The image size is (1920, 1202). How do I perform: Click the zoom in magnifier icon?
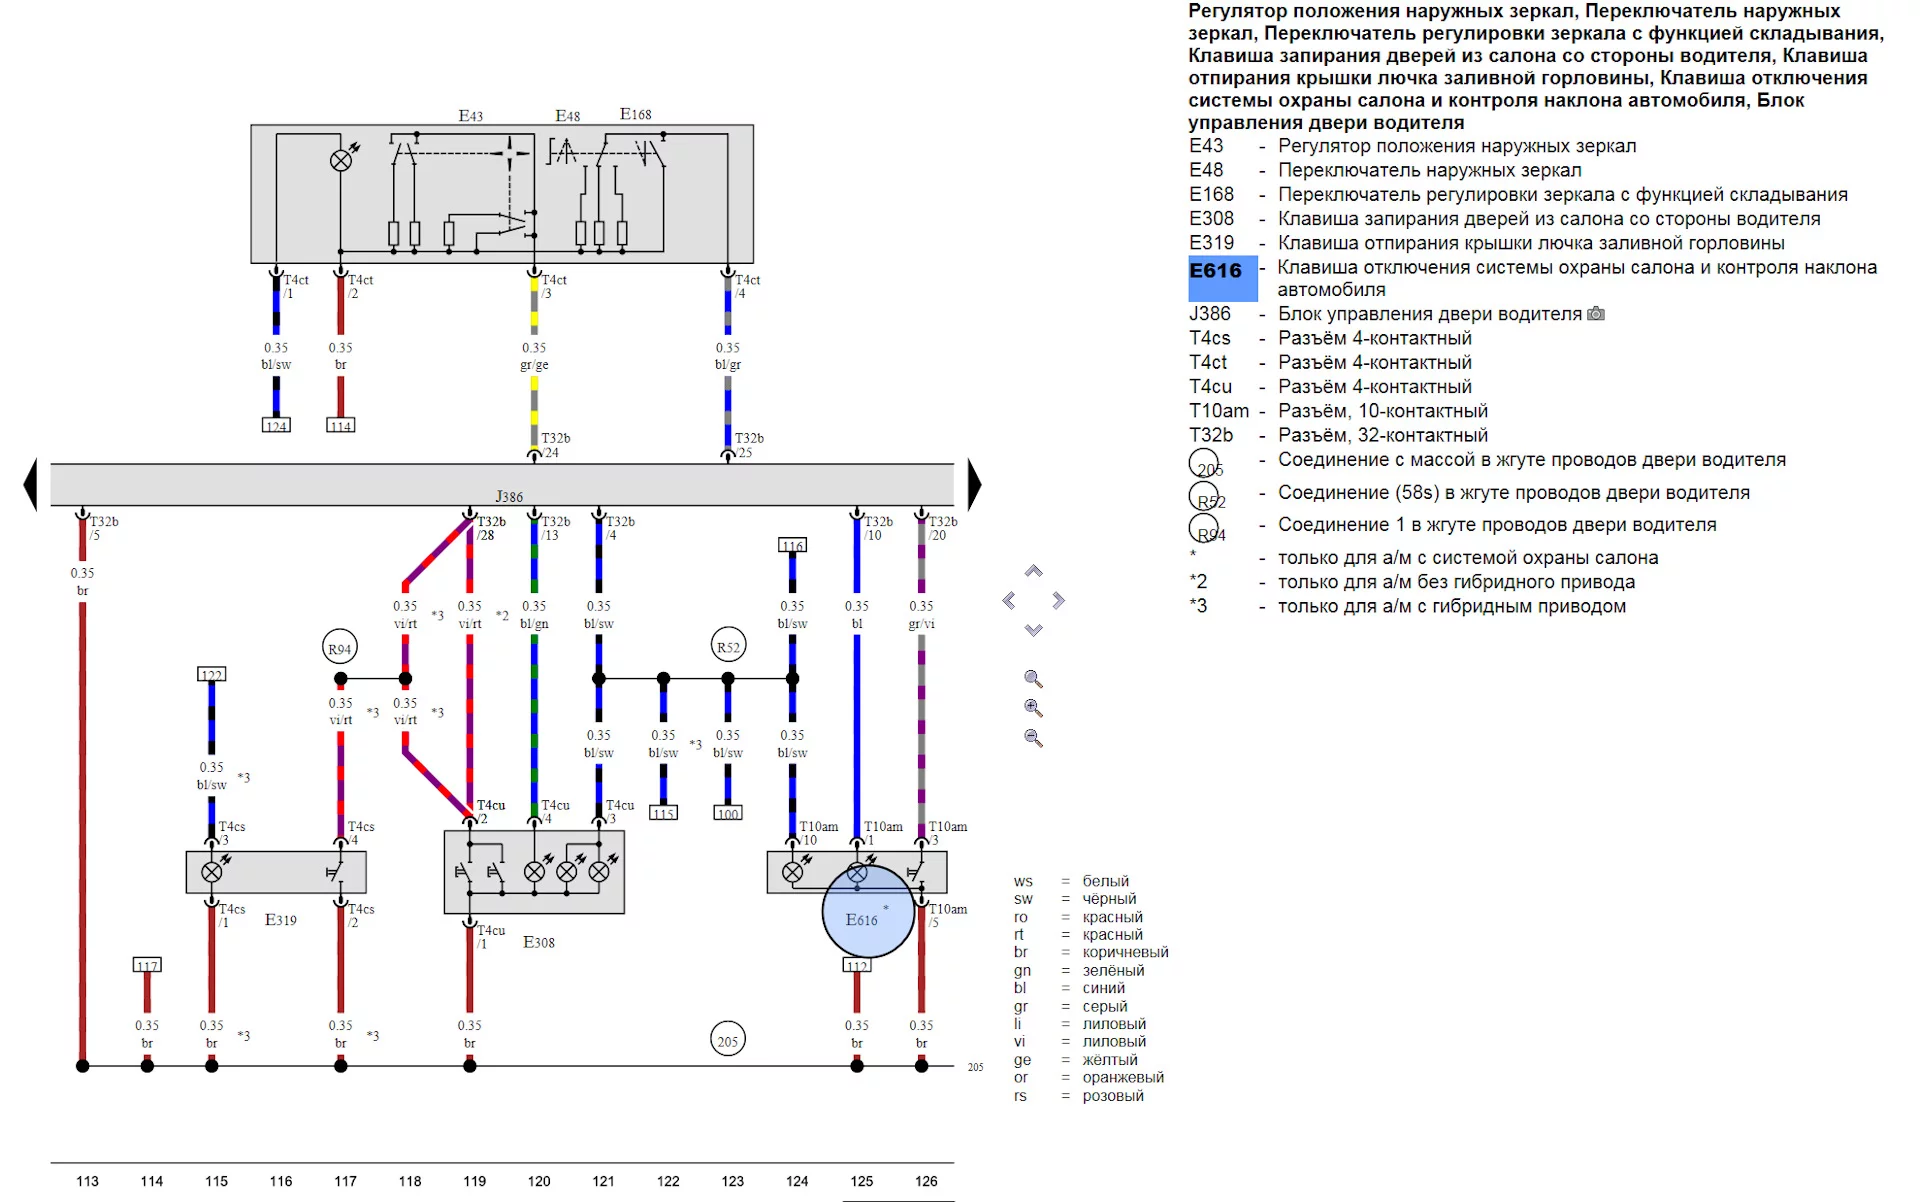(x=1033, y=708)
